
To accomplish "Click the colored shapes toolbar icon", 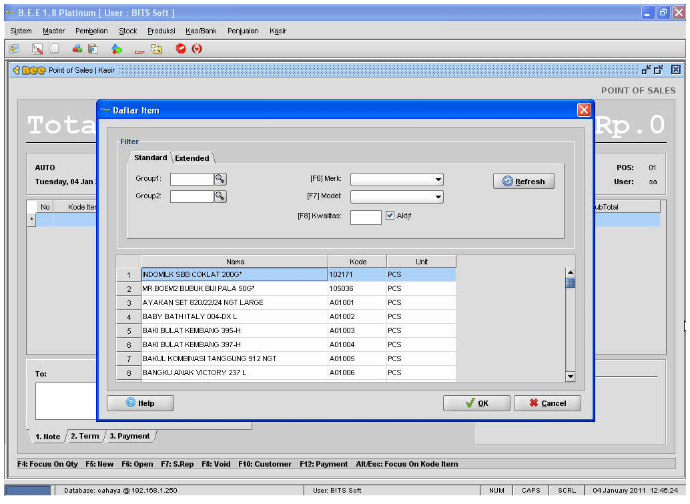I will click(x=117, y=49).
